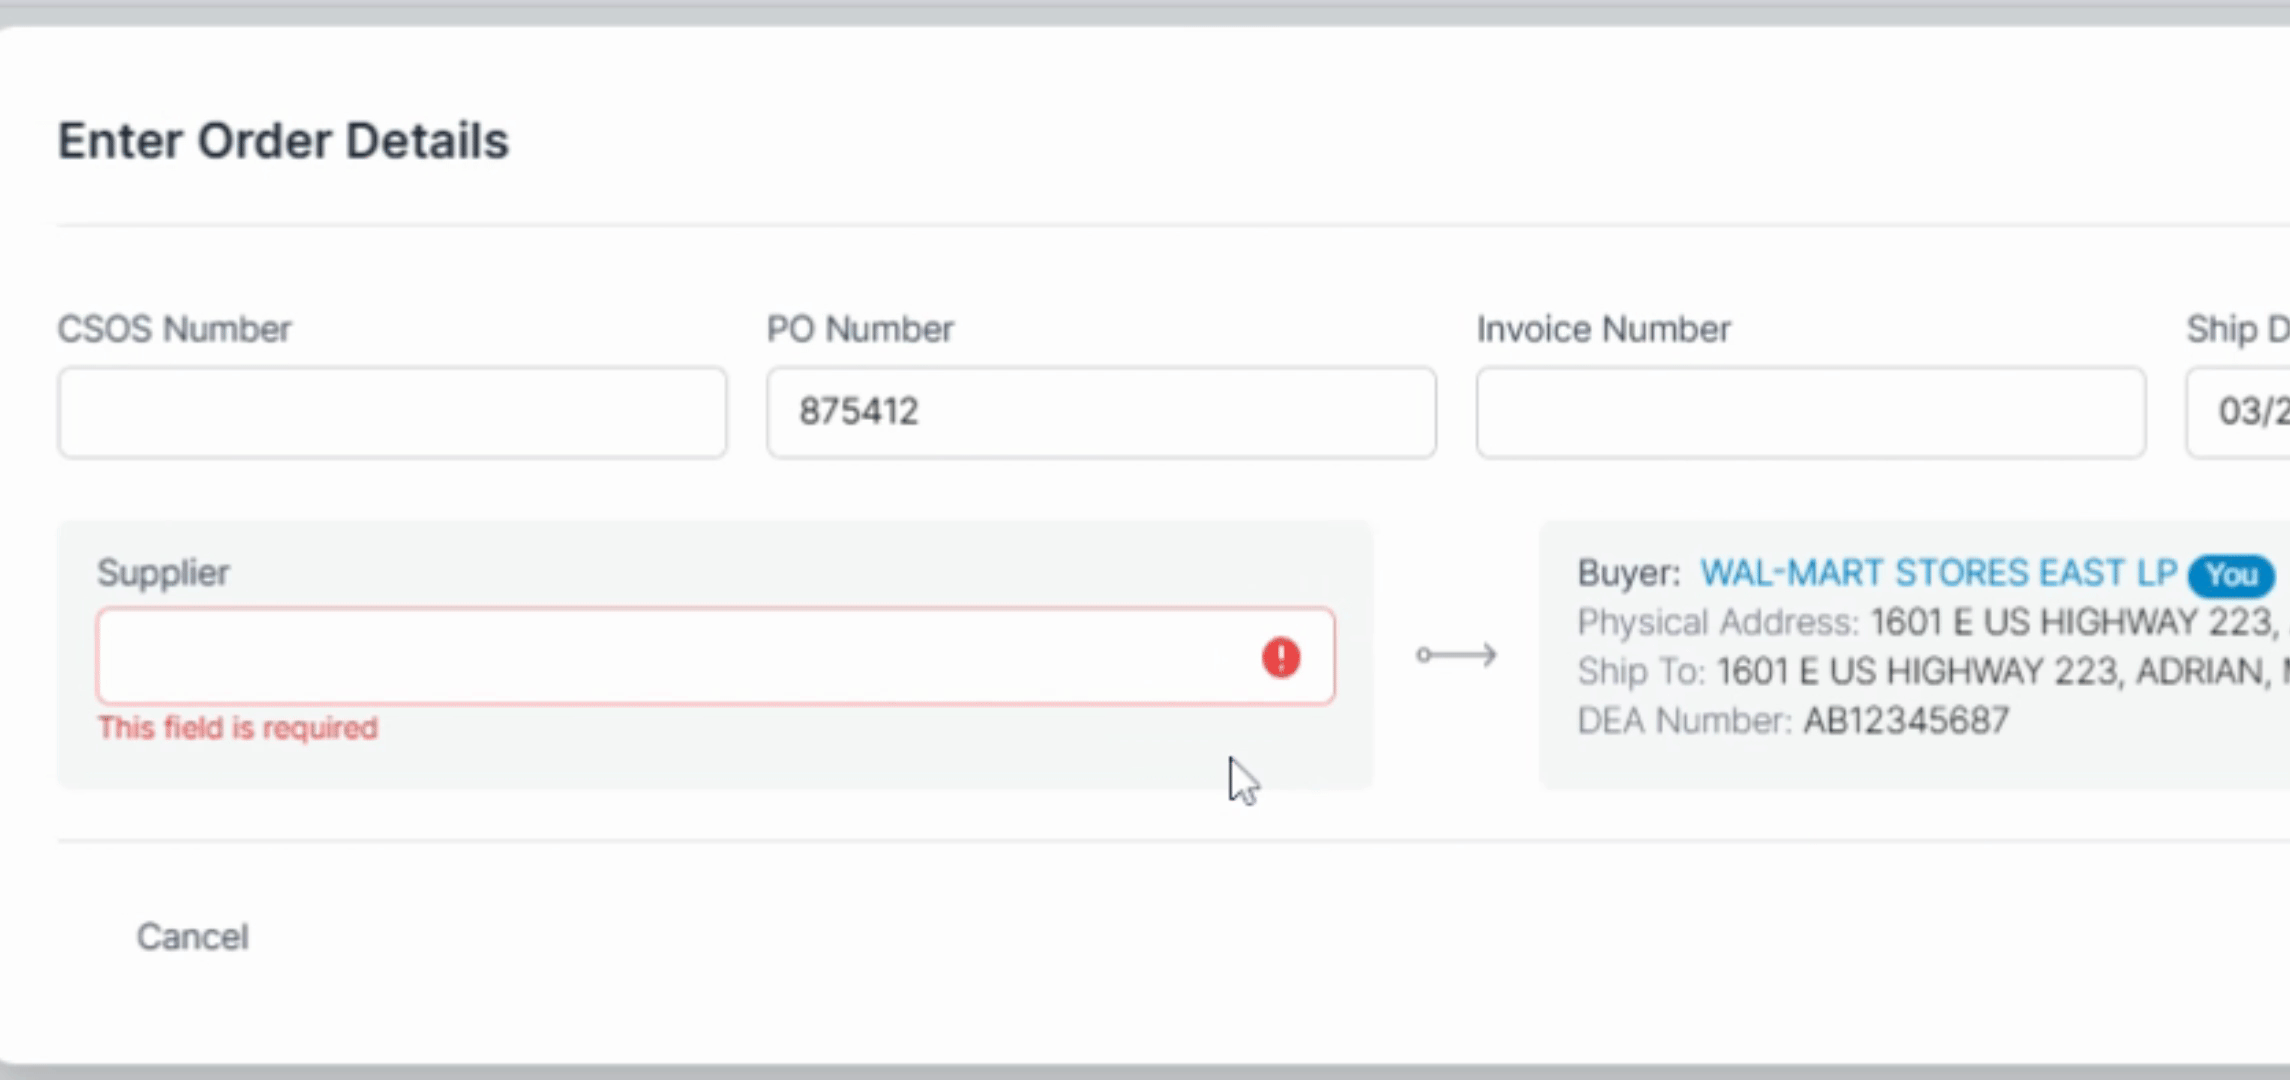Click the Physical Address line for the buyer
The height and width of the screenshot is (1080, 2290).
coord(1933,623)
